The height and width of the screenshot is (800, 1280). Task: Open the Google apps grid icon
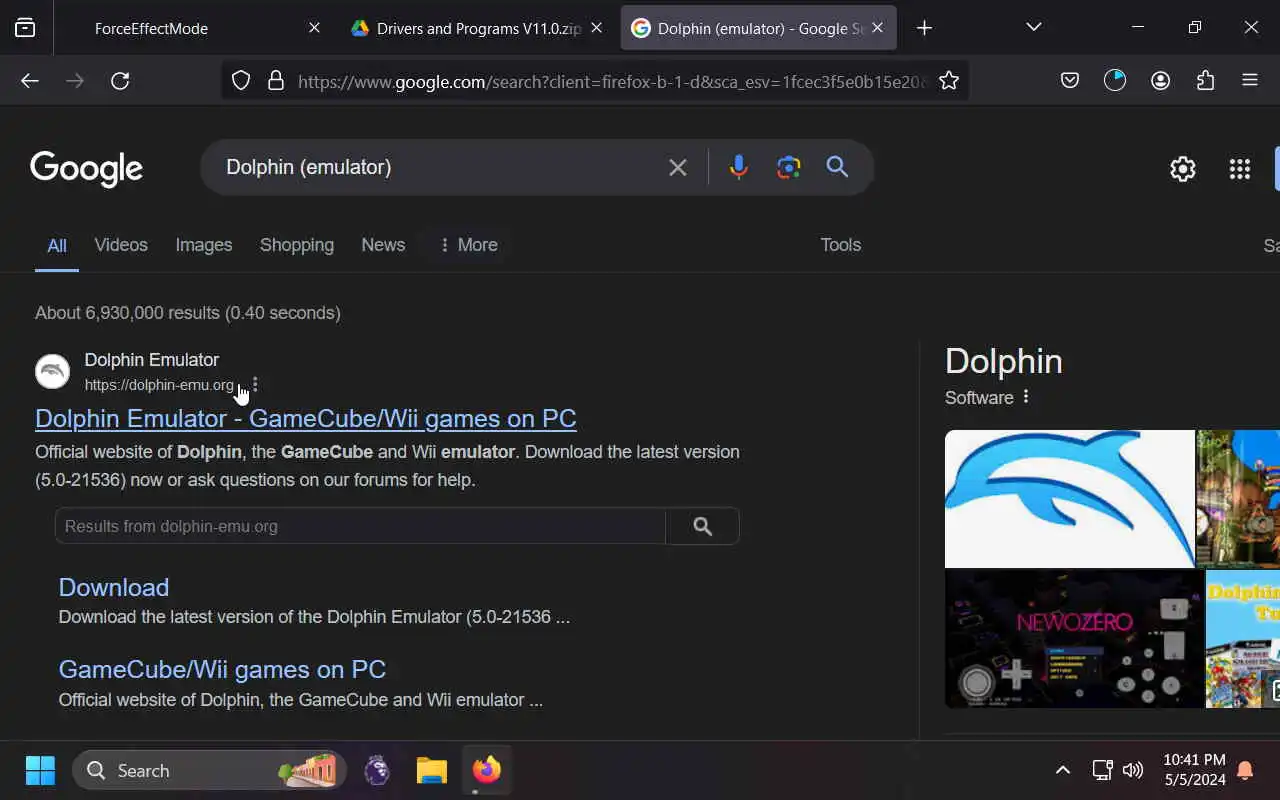point(1240,169)
